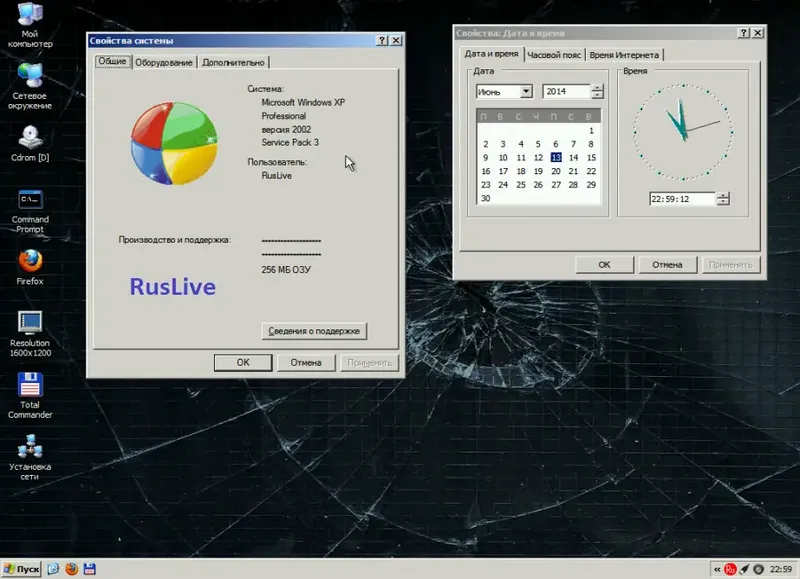The image size is (800, 579).
Task: Select the Resolution 1600x1200 desktop icon
Action: (30, 334)
